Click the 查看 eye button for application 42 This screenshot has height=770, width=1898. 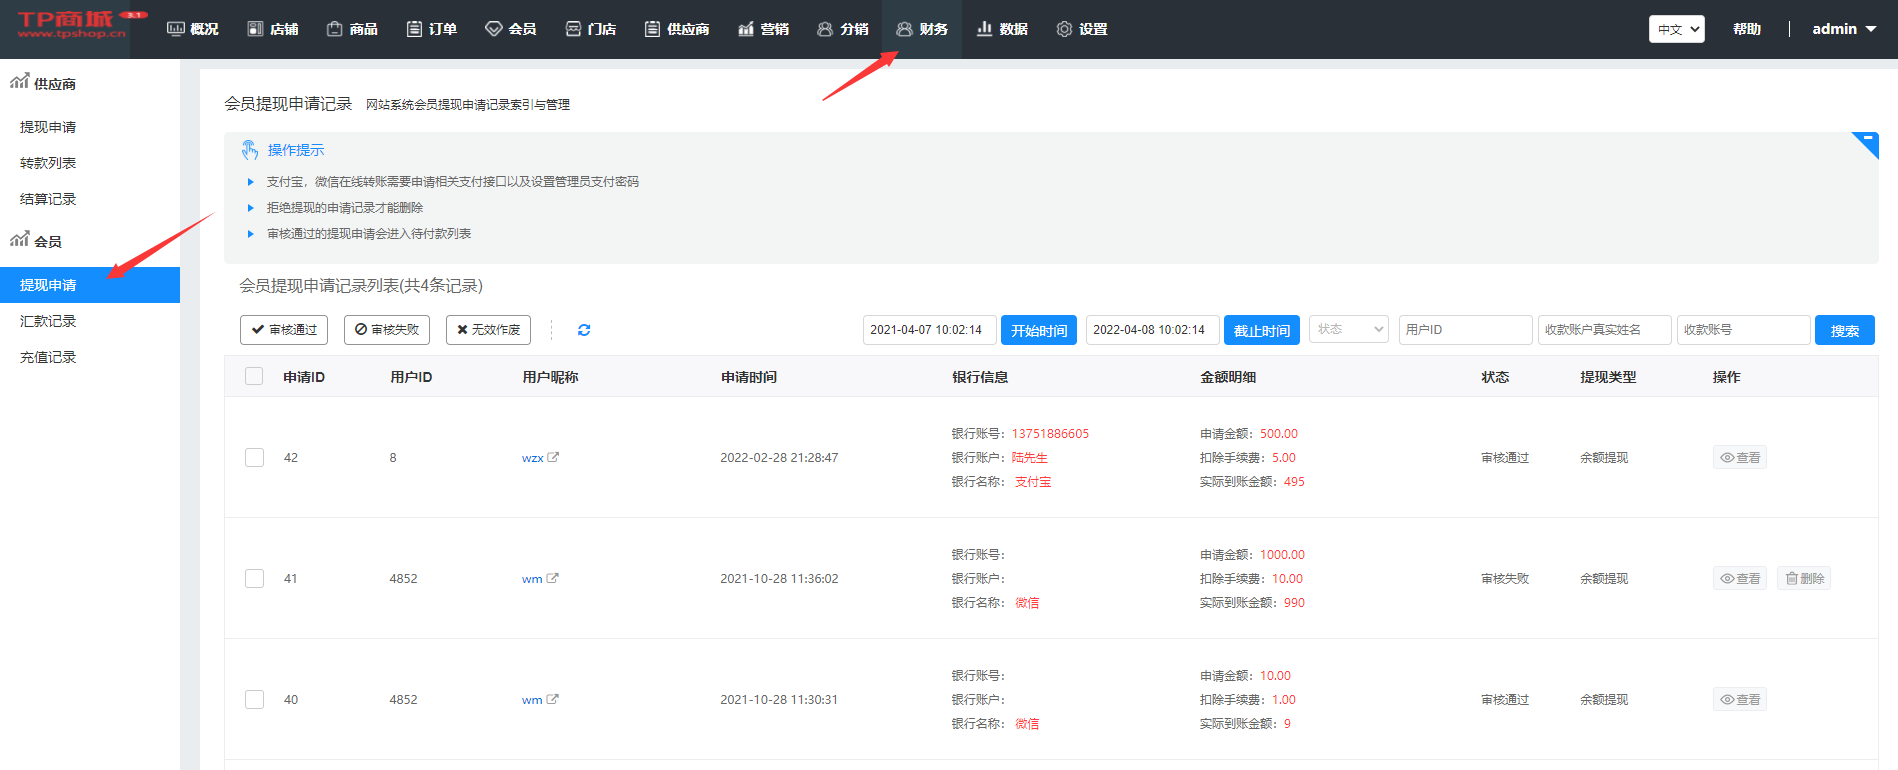(x=1739, y=457)
